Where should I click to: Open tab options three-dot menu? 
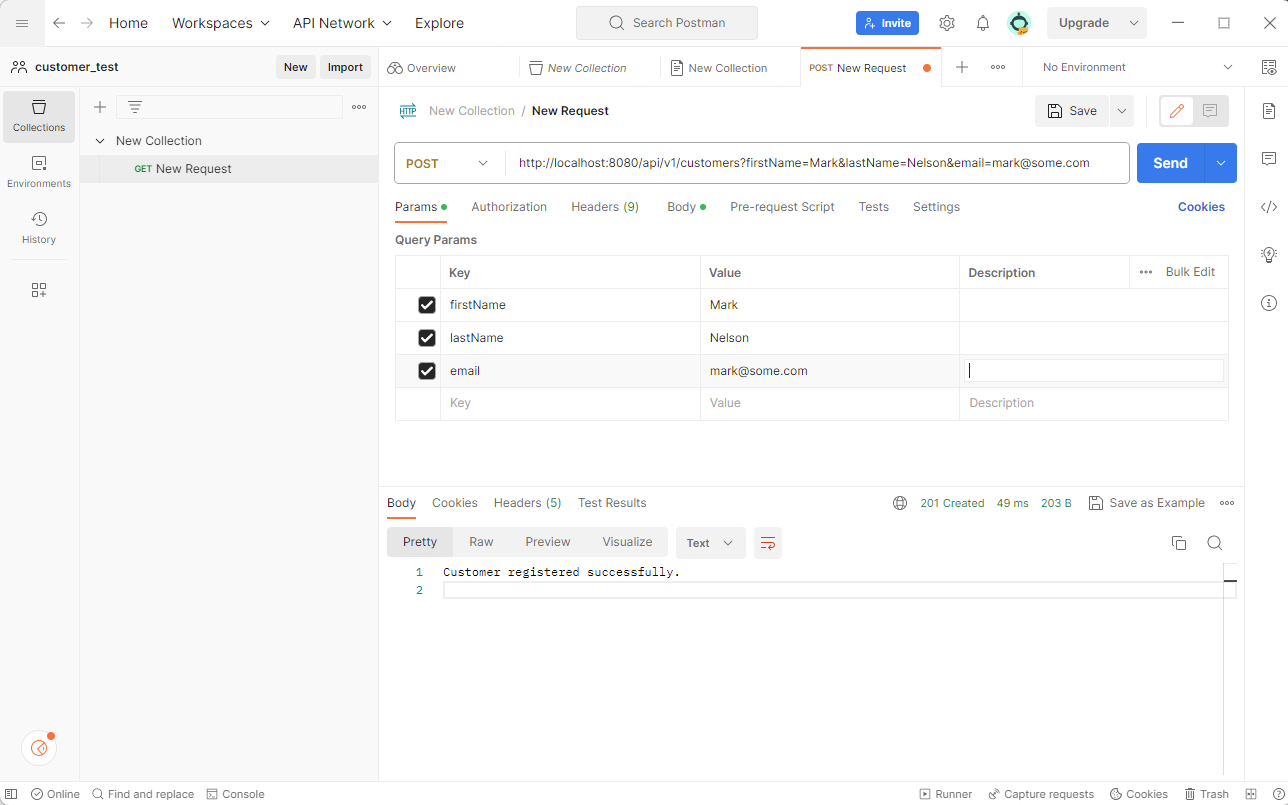click(x=998, y=67)
